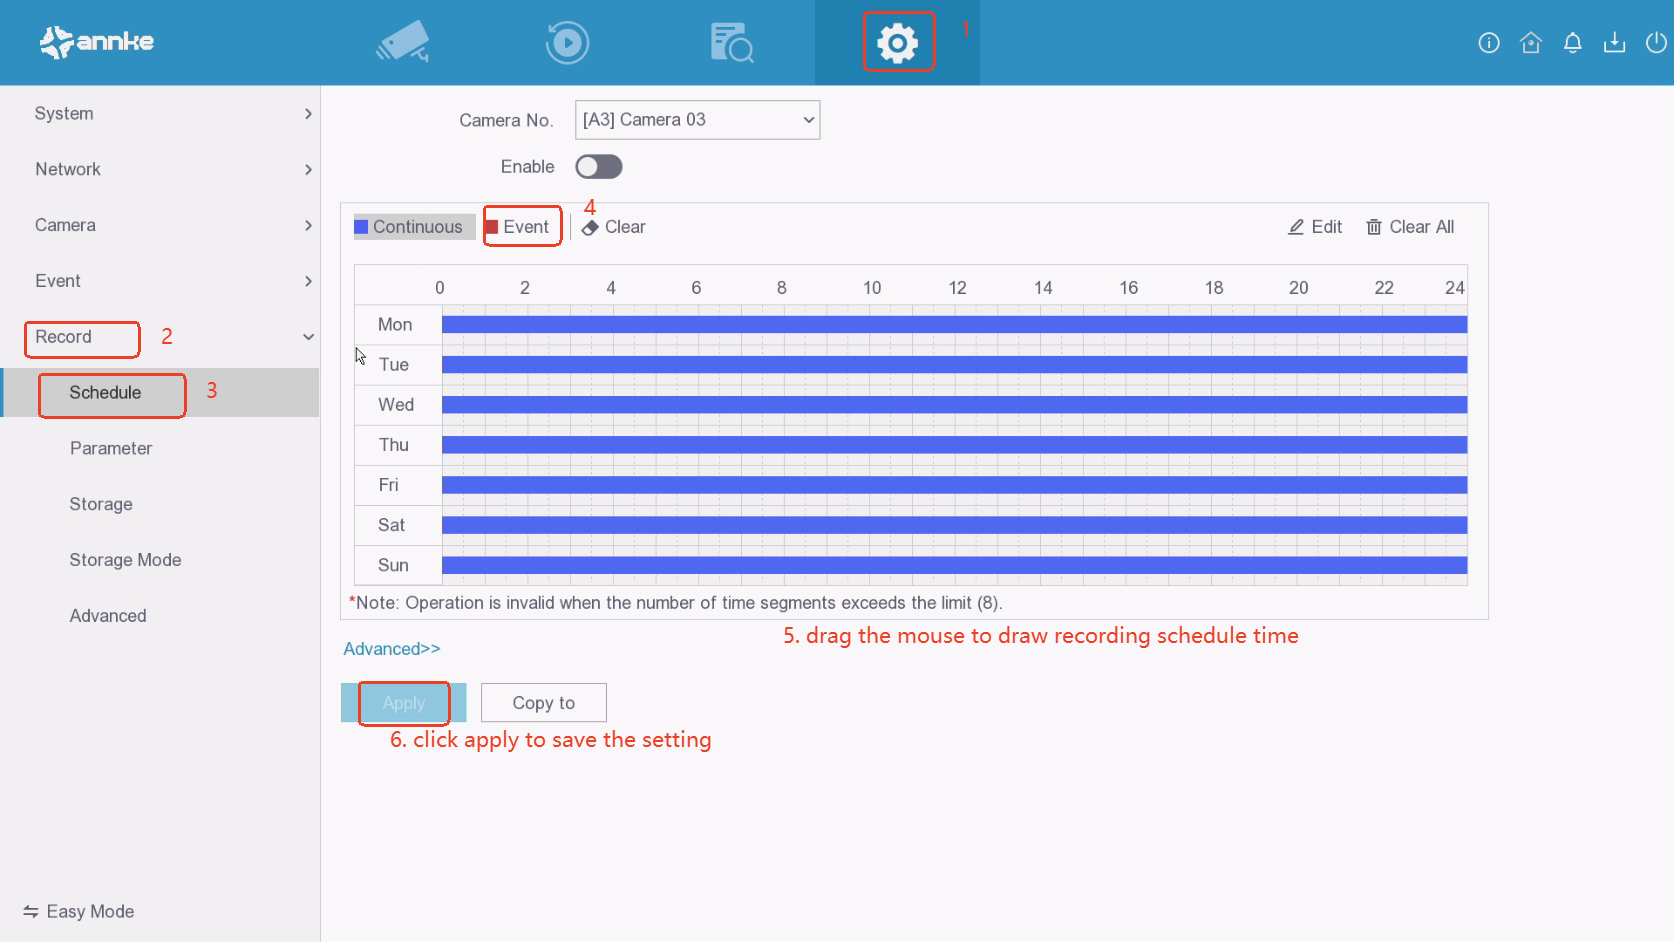1674x942 pixels.
Task: Click the hour 24 label on timeline
Action: 1455,288
